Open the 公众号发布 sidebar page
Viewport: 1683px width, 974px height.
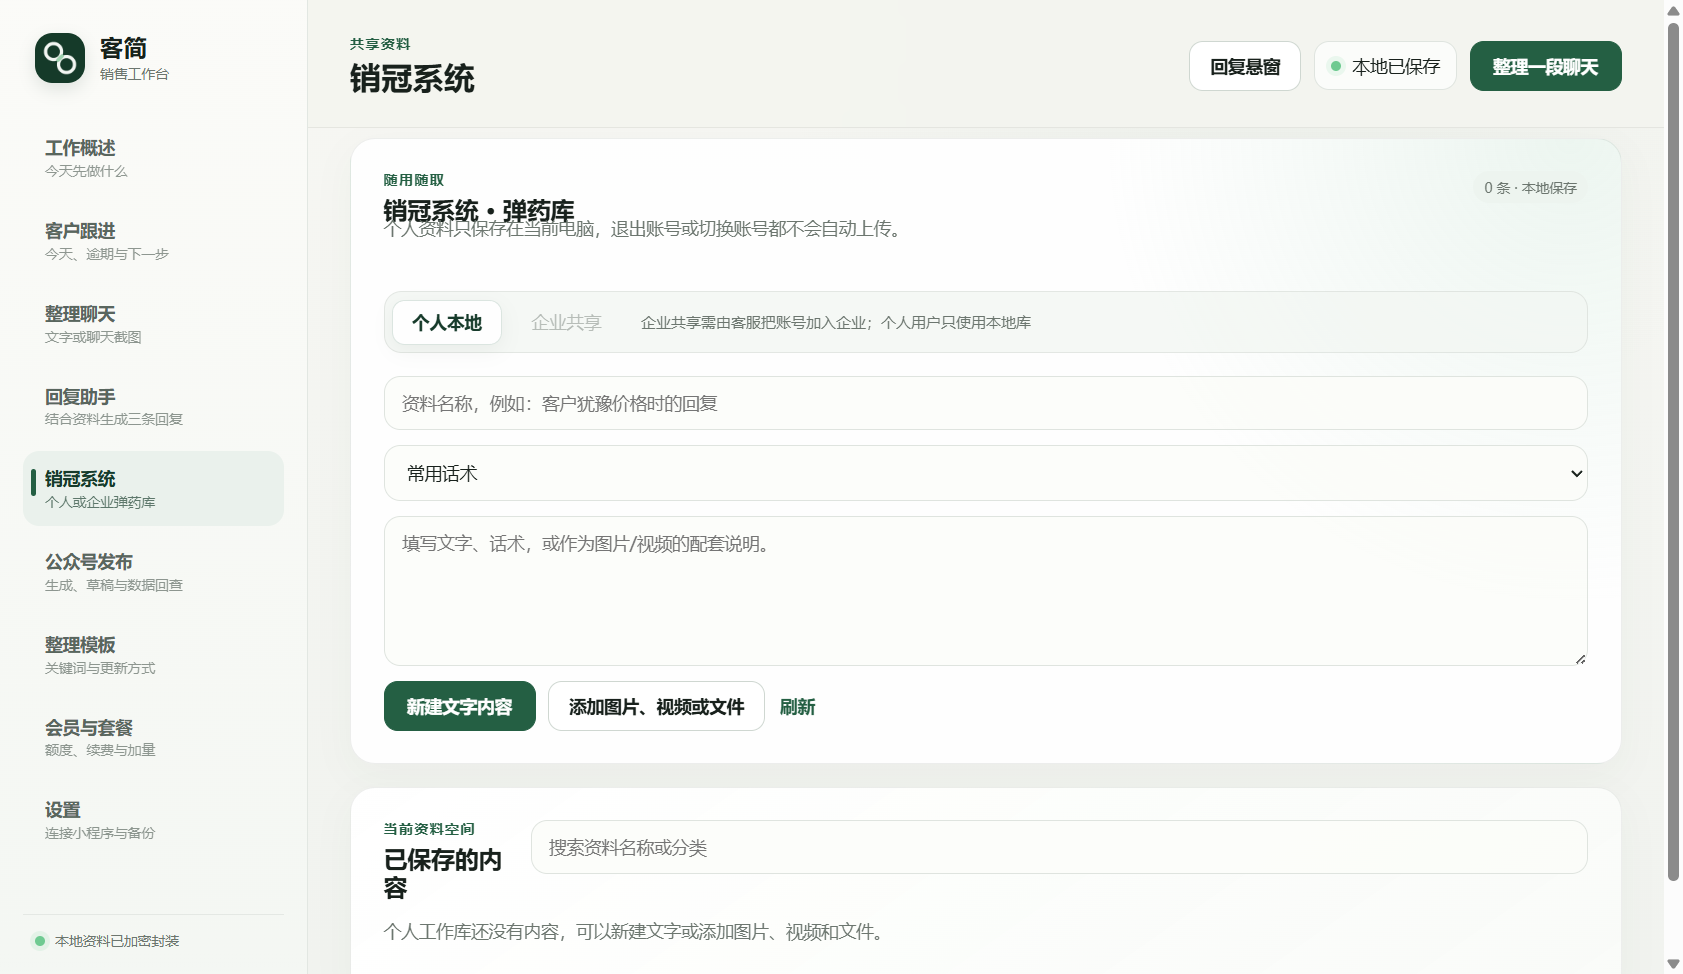tap(153, 572)
